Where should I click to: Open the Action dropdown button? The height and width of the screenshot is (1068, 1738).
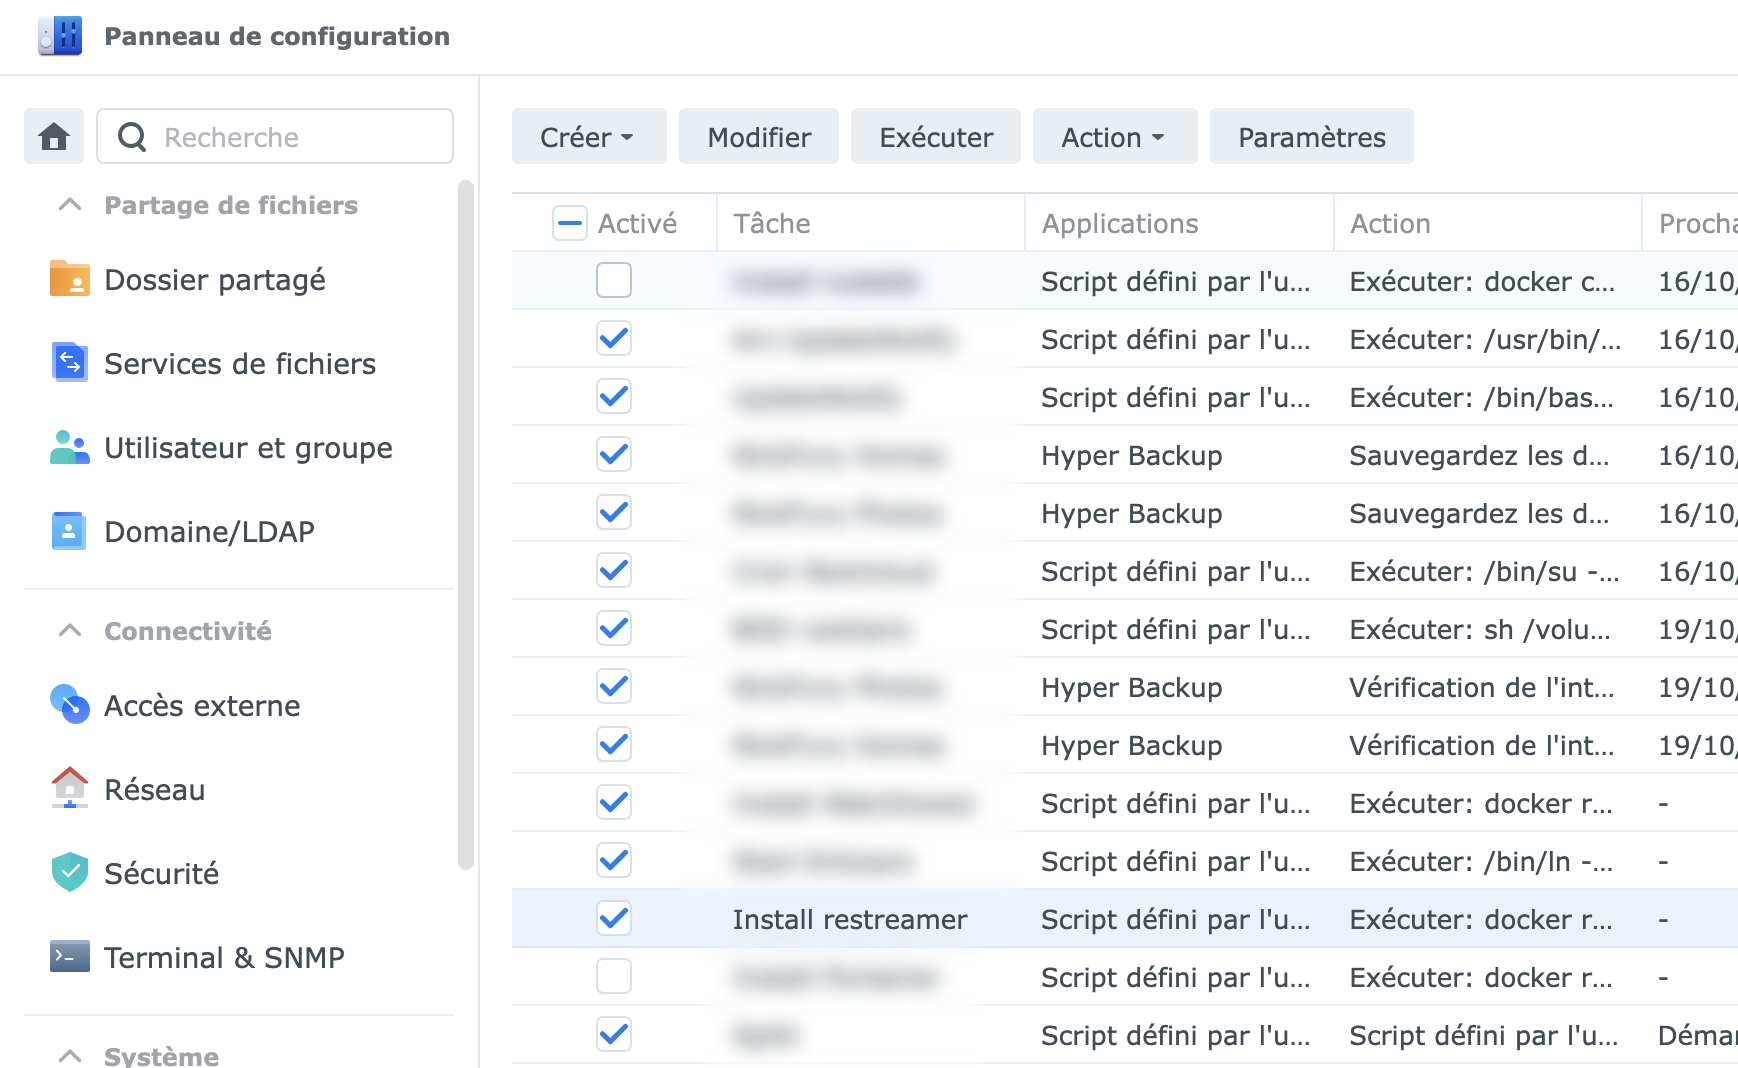pos(1113,137)
